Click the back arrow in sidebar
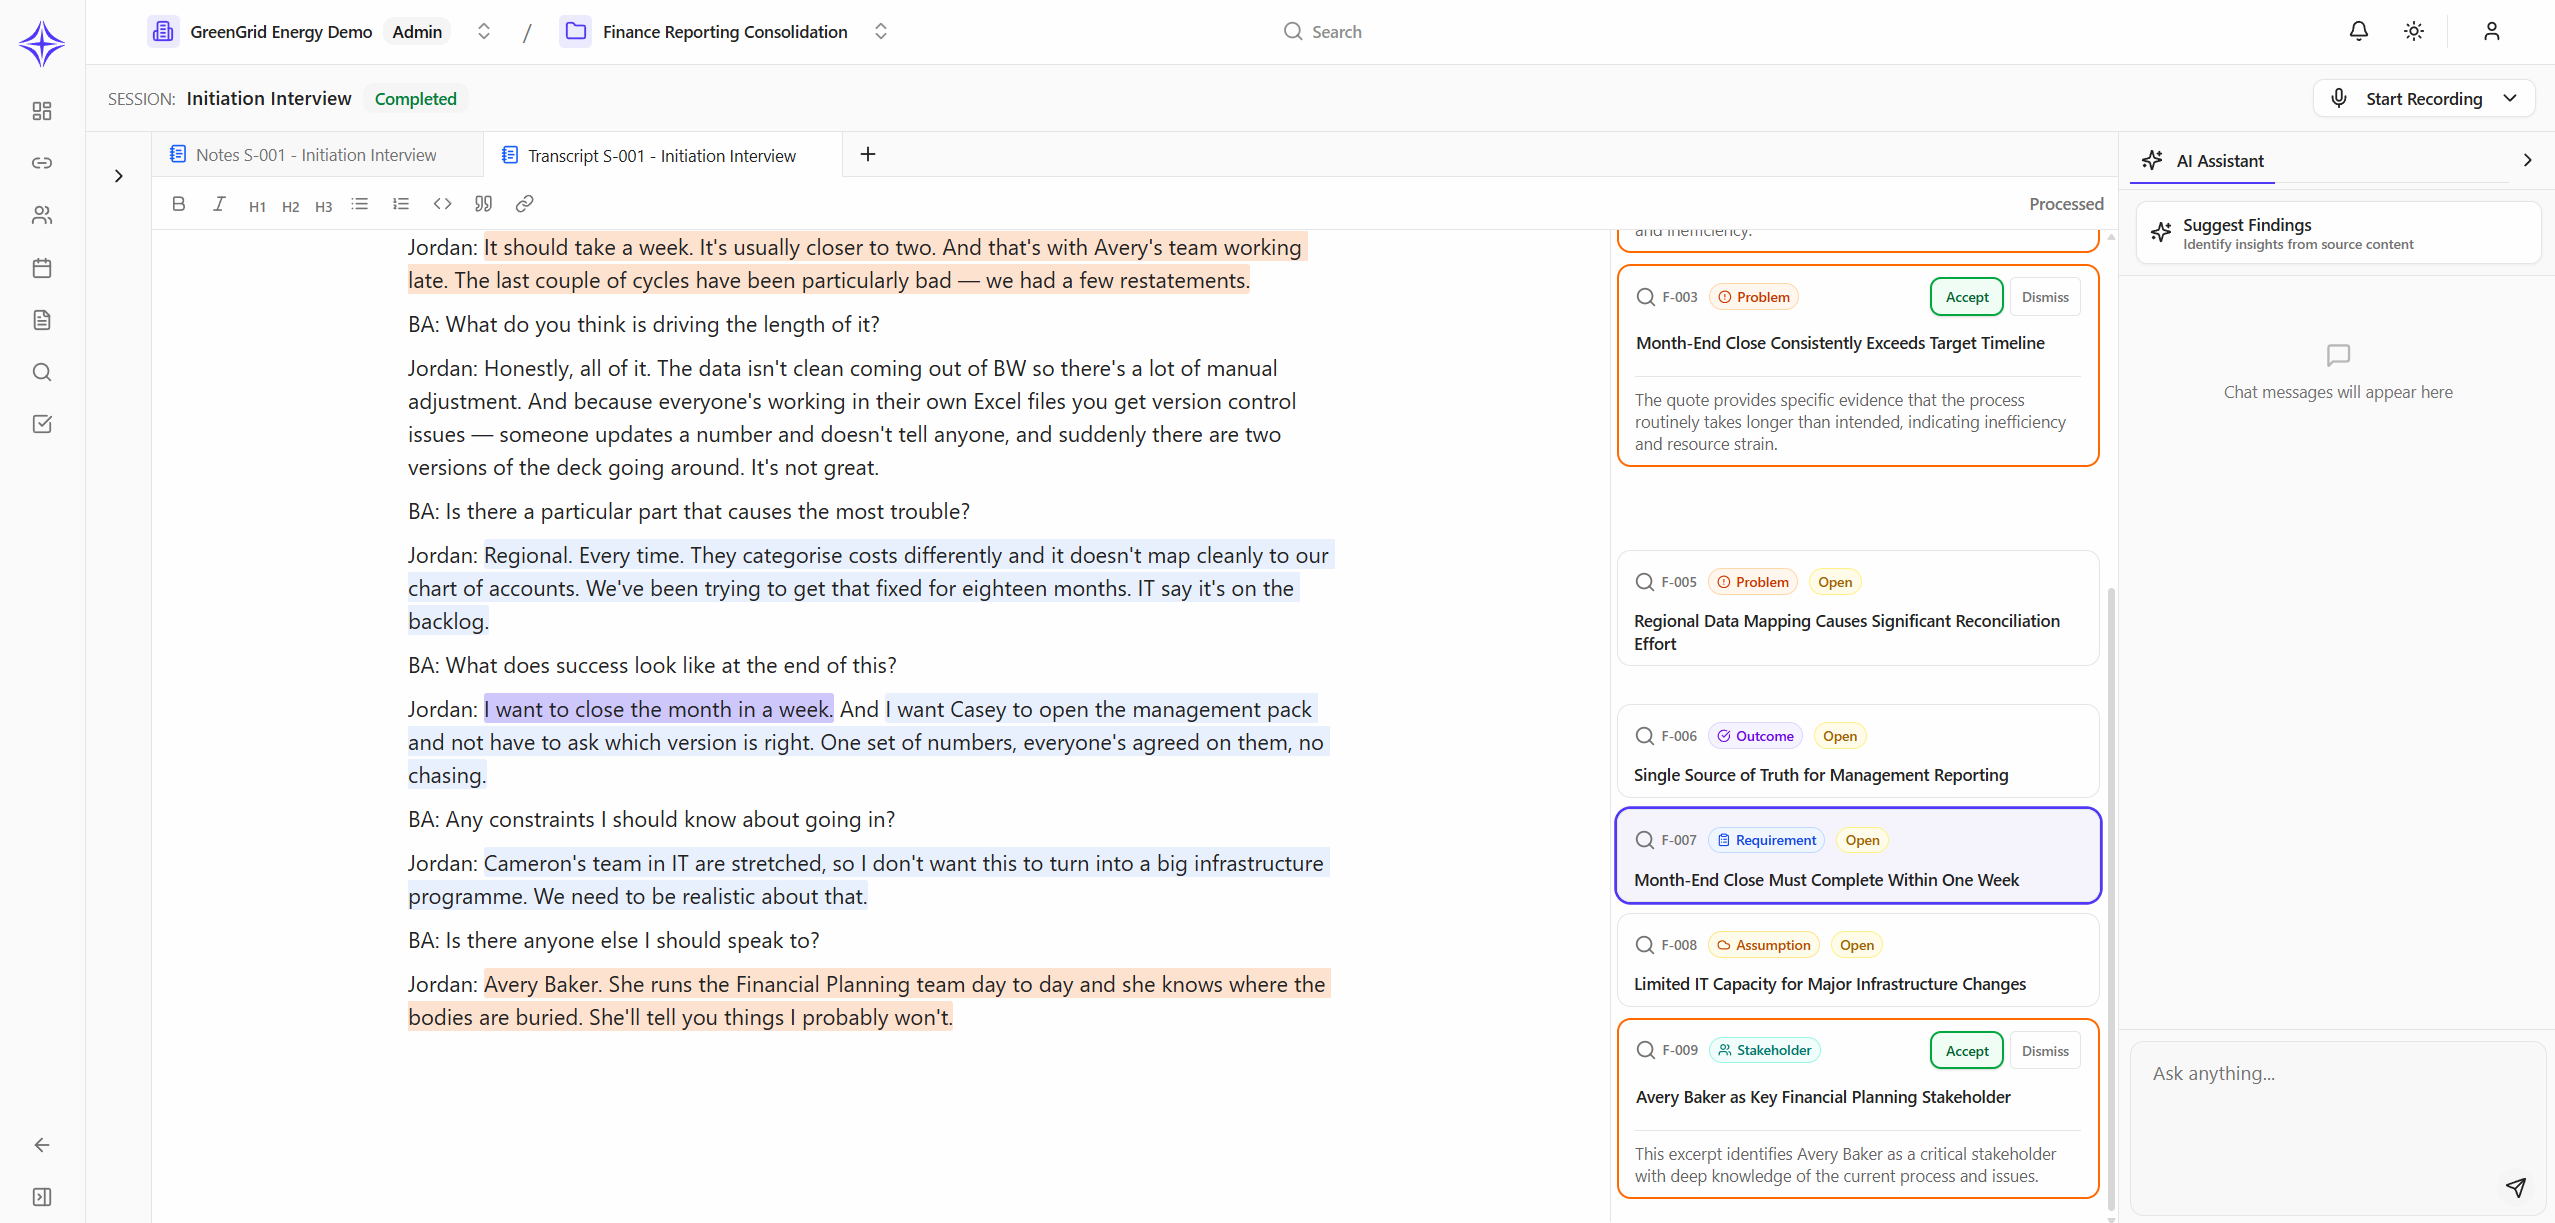 coord(42,1145)
